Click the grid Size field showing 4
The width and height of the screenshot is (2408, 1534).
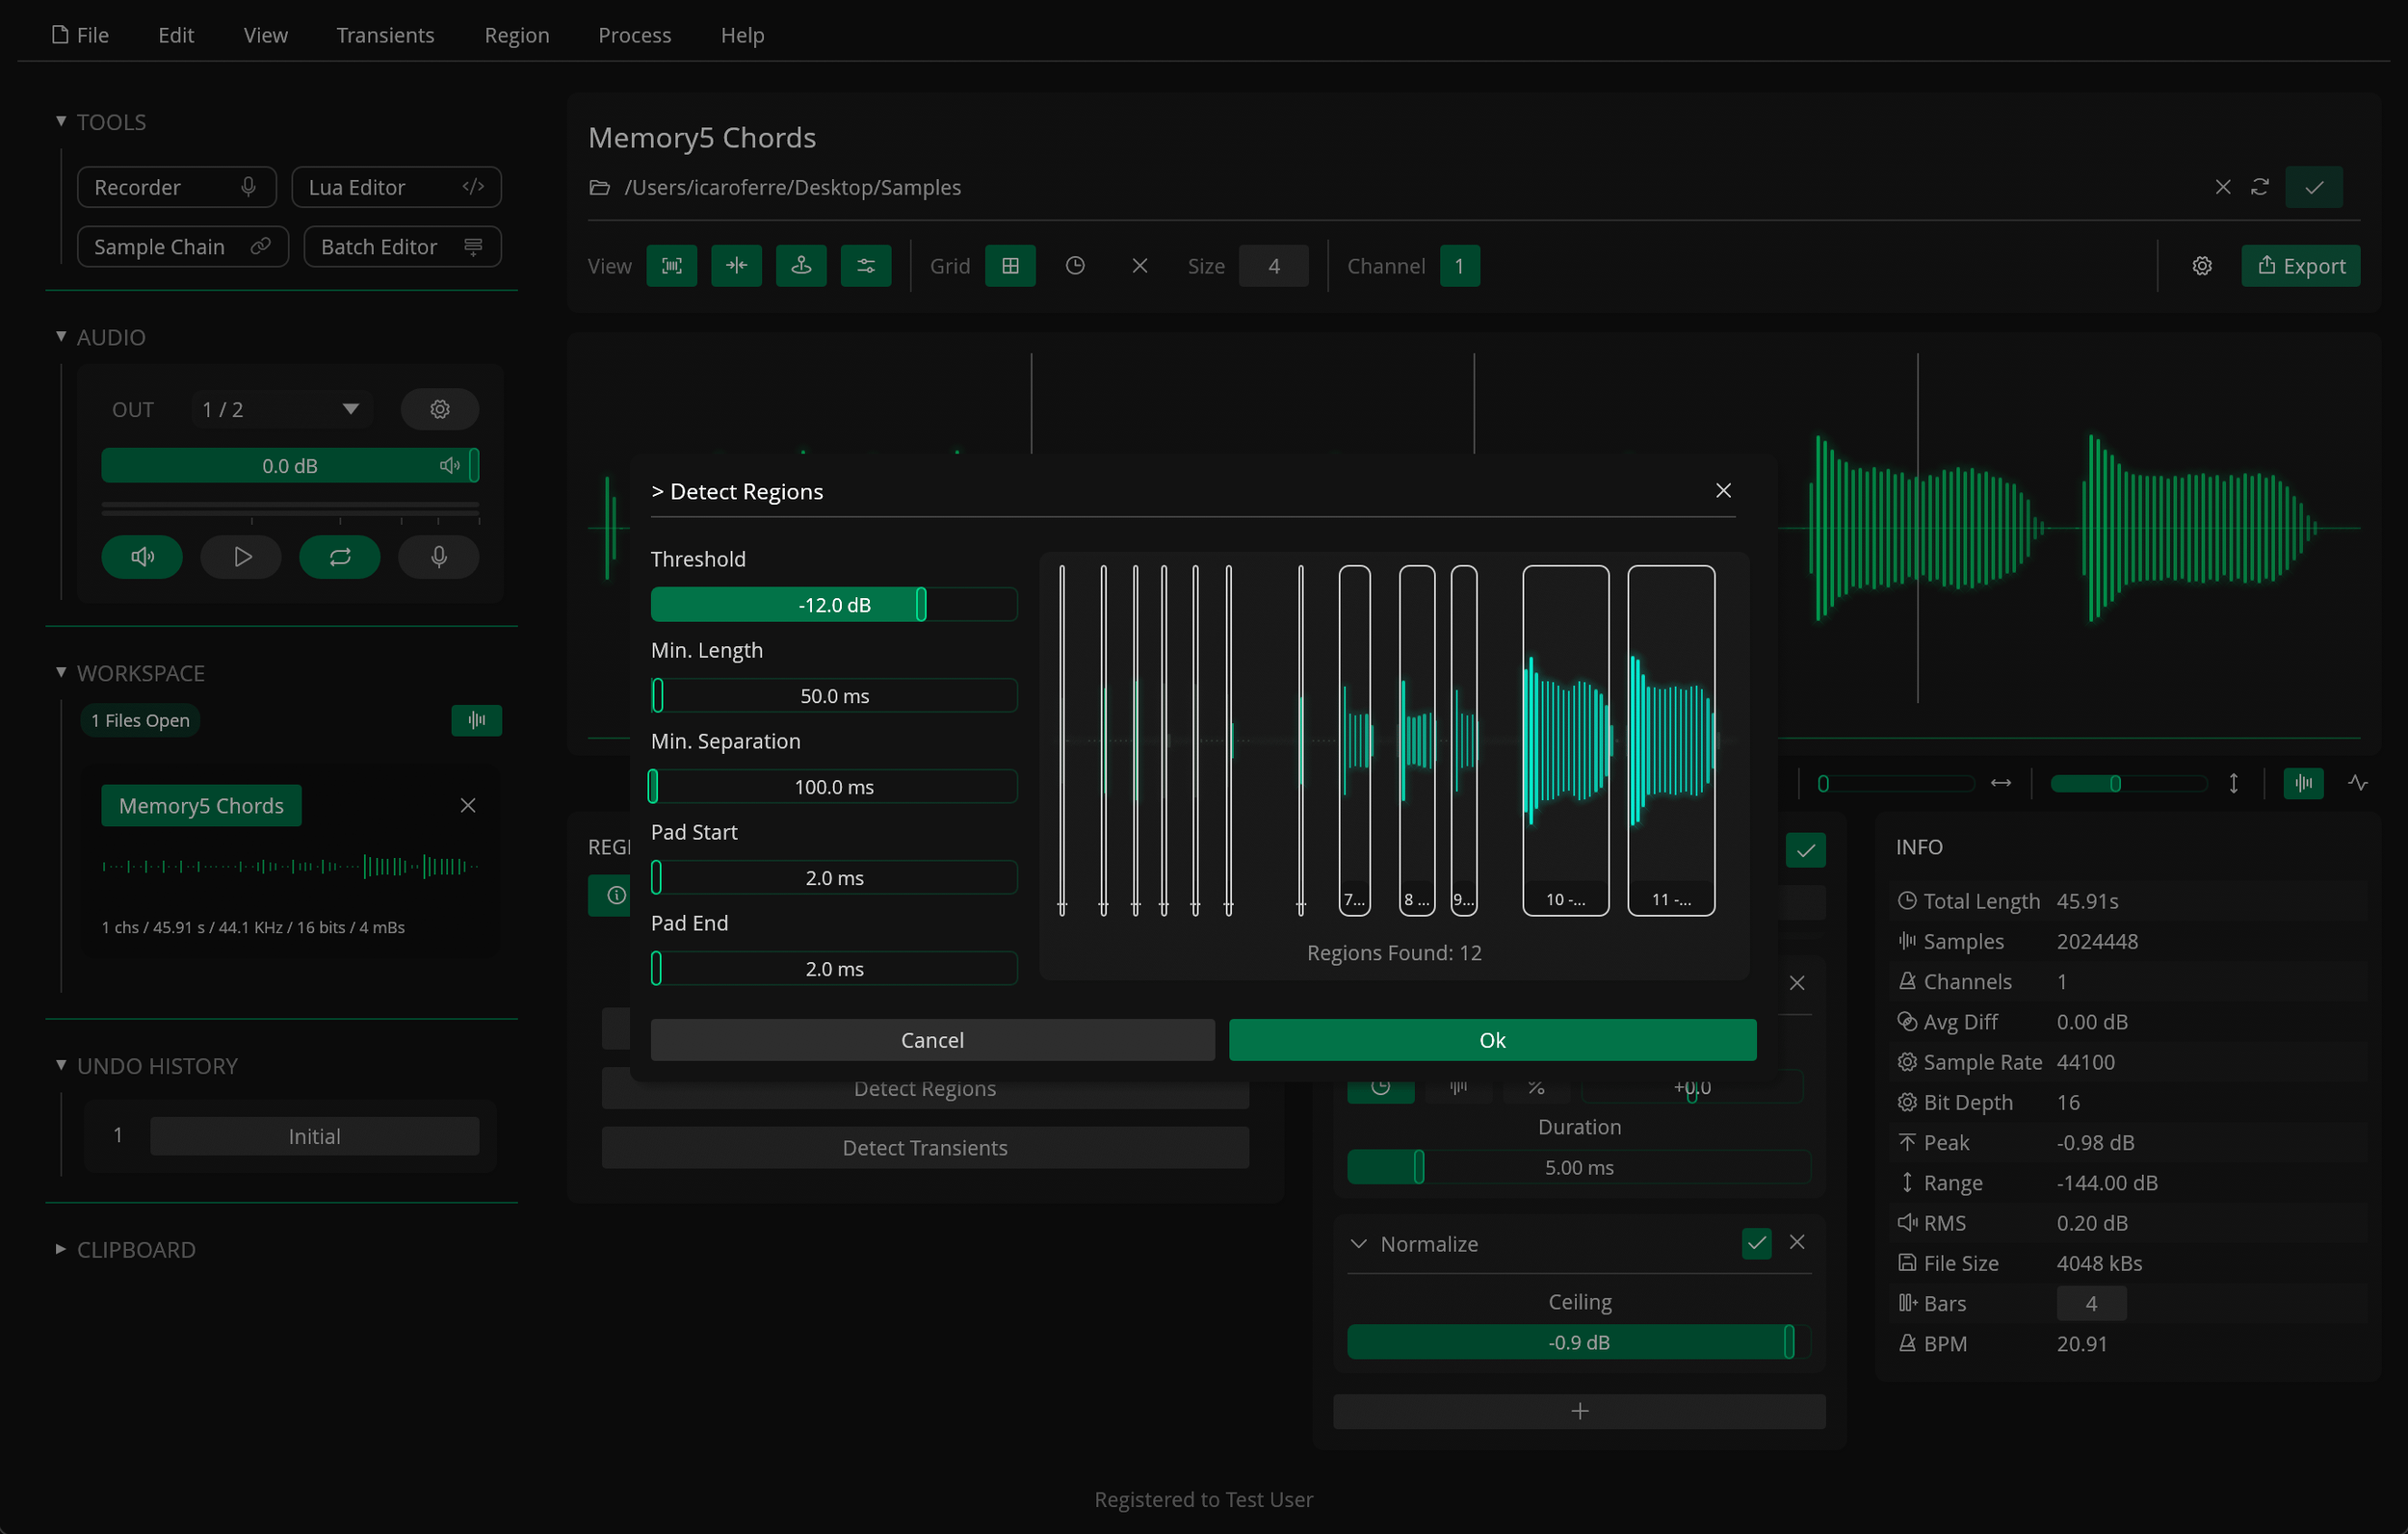coord(1273,265)
